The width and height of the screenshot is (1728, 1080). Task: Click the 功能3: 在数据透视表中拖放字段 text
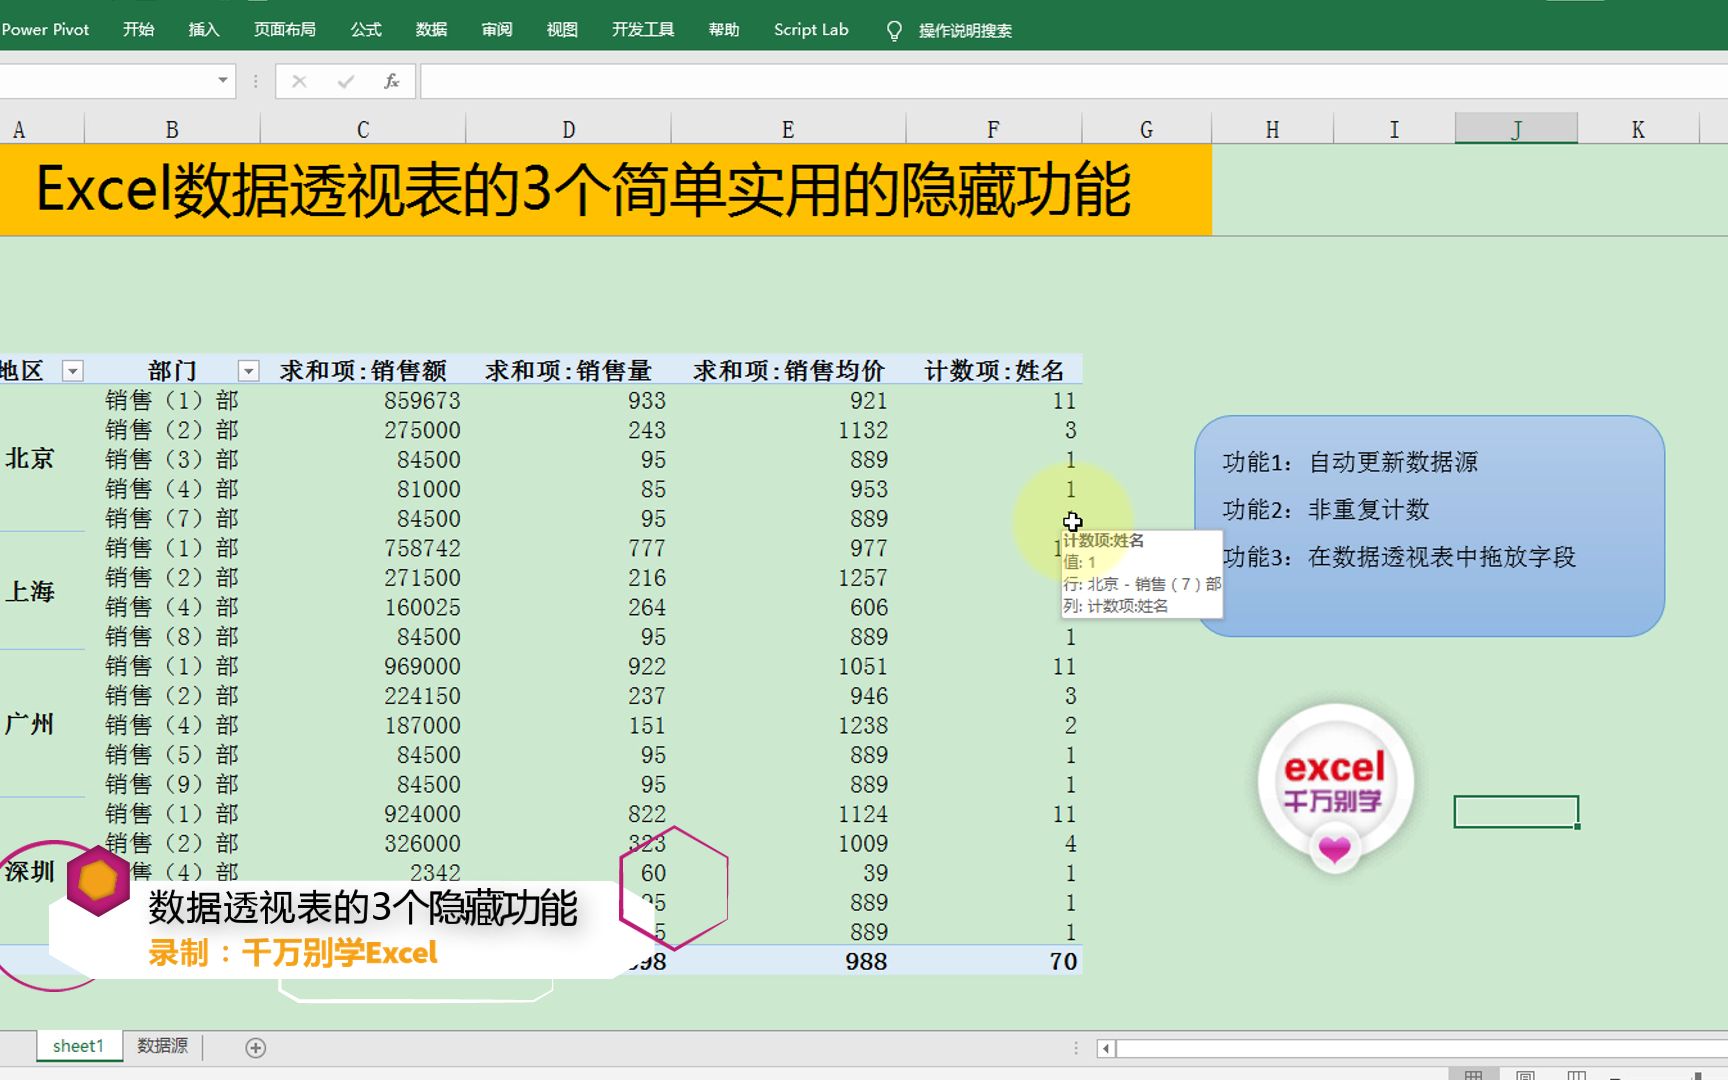click(x=1399, y=557)
